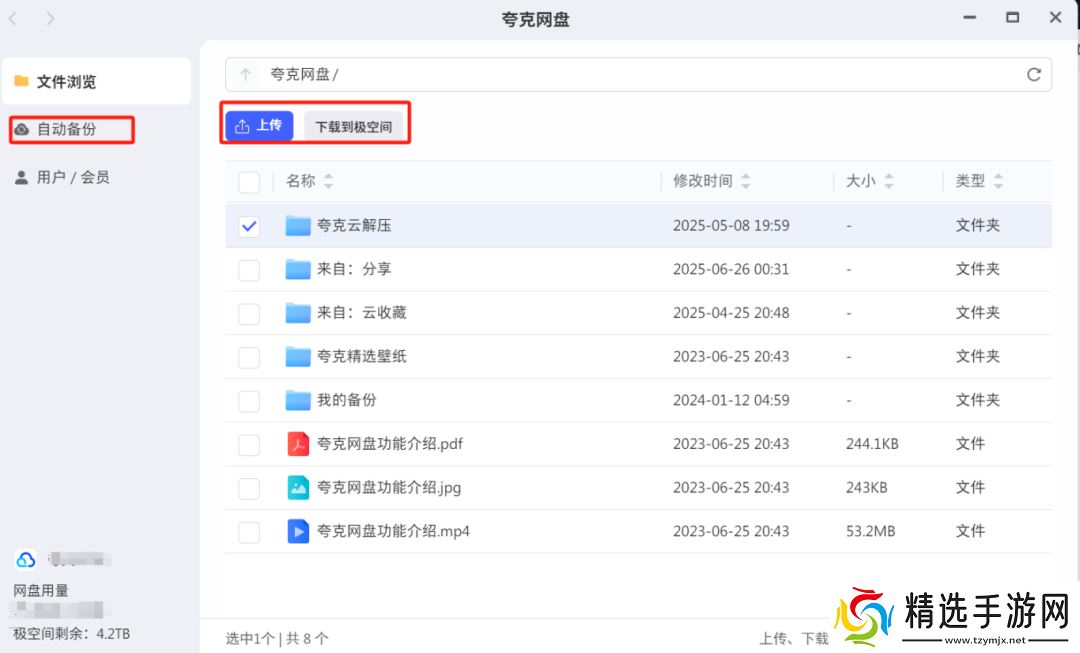Screen dimensions: 1080x653
Task: Open 用户 / 会员 sidebar section
Action: (x=72, y=177)
